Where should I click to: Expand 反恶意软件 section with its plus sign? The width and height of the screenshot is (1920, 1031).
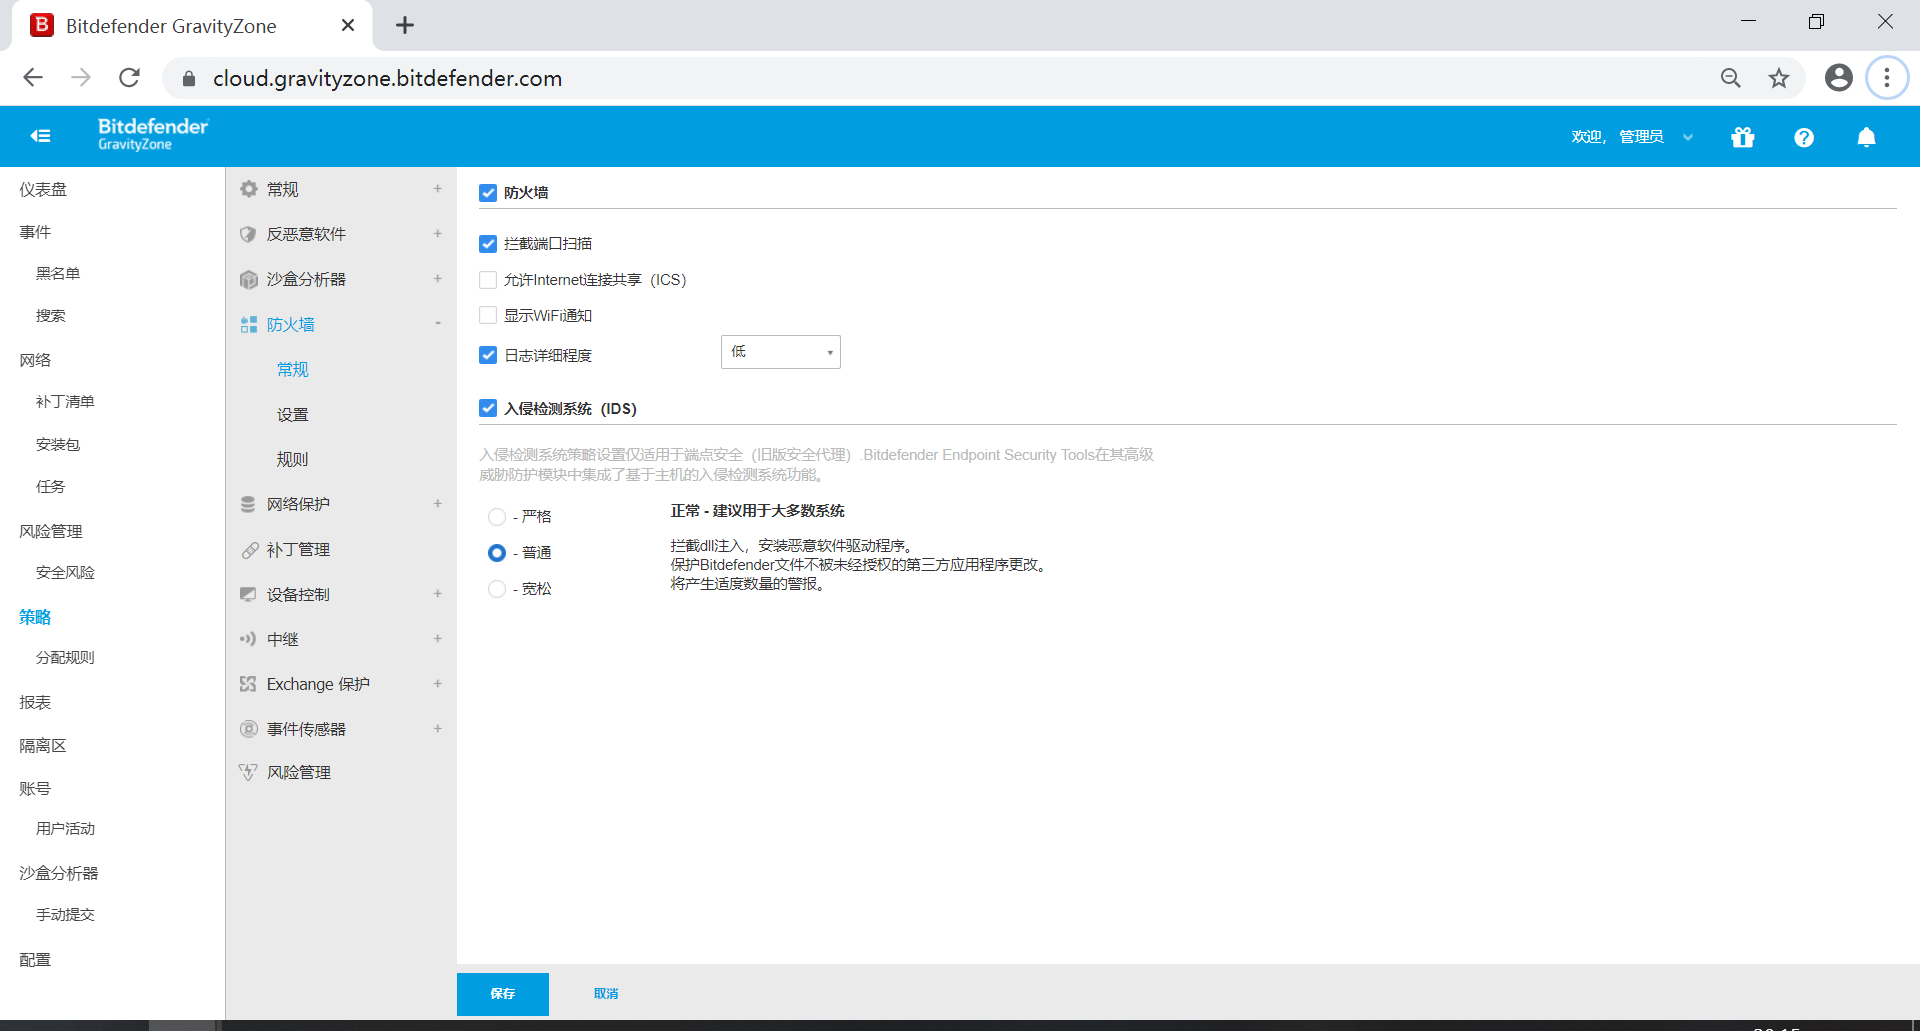click(x=437, y=234)
